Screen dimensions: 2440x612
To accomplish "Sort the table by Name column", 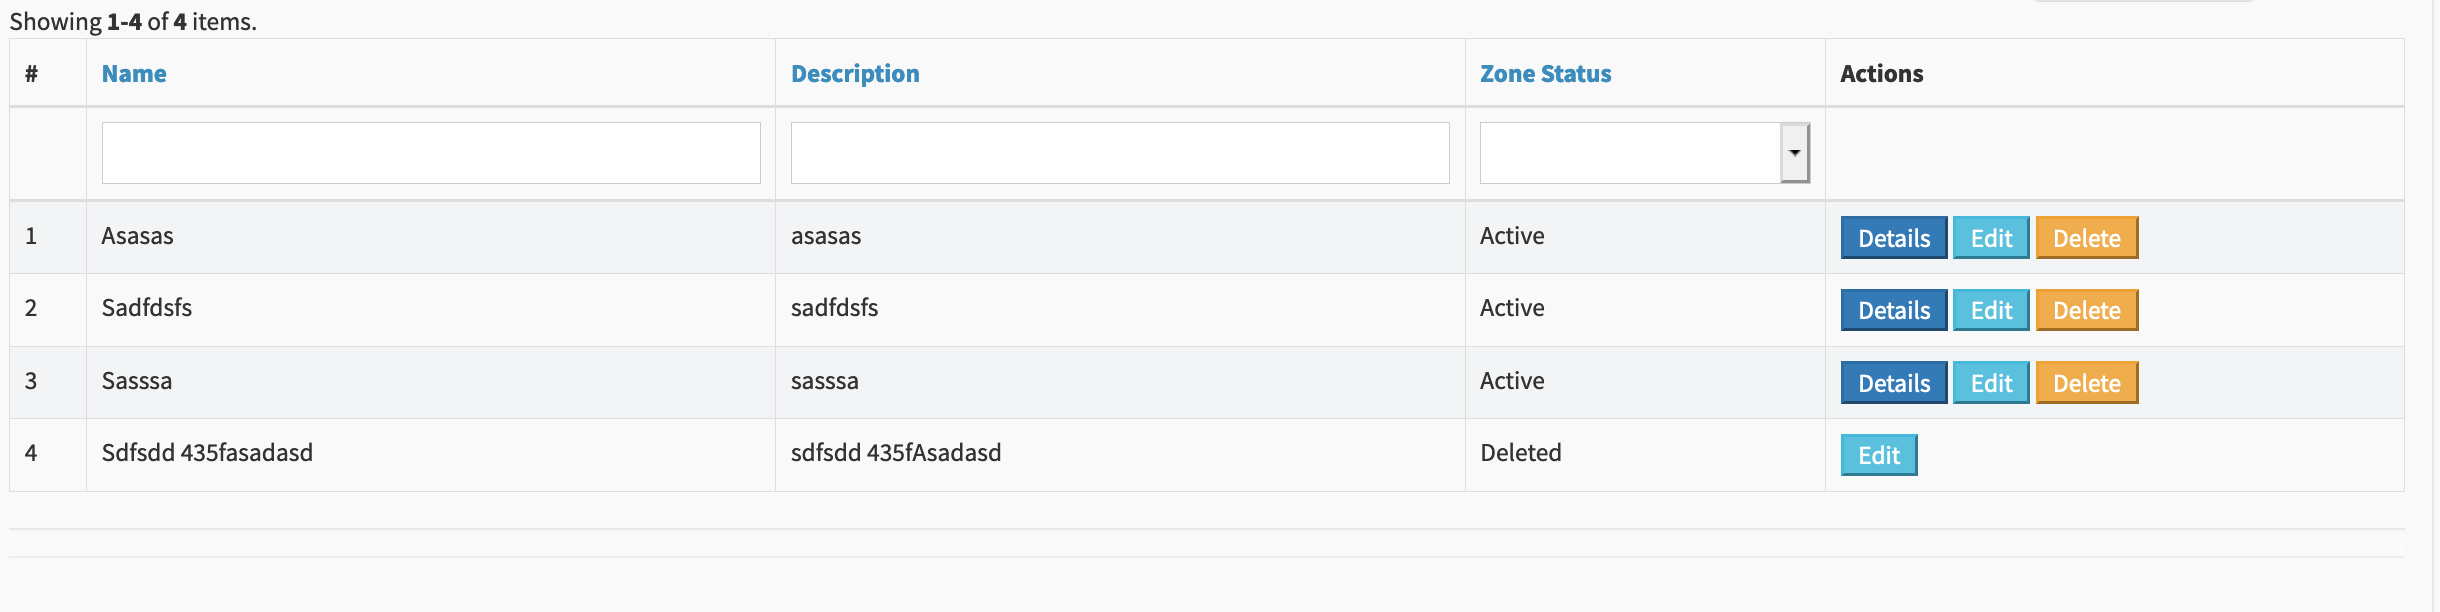I will tap(134, 74).
